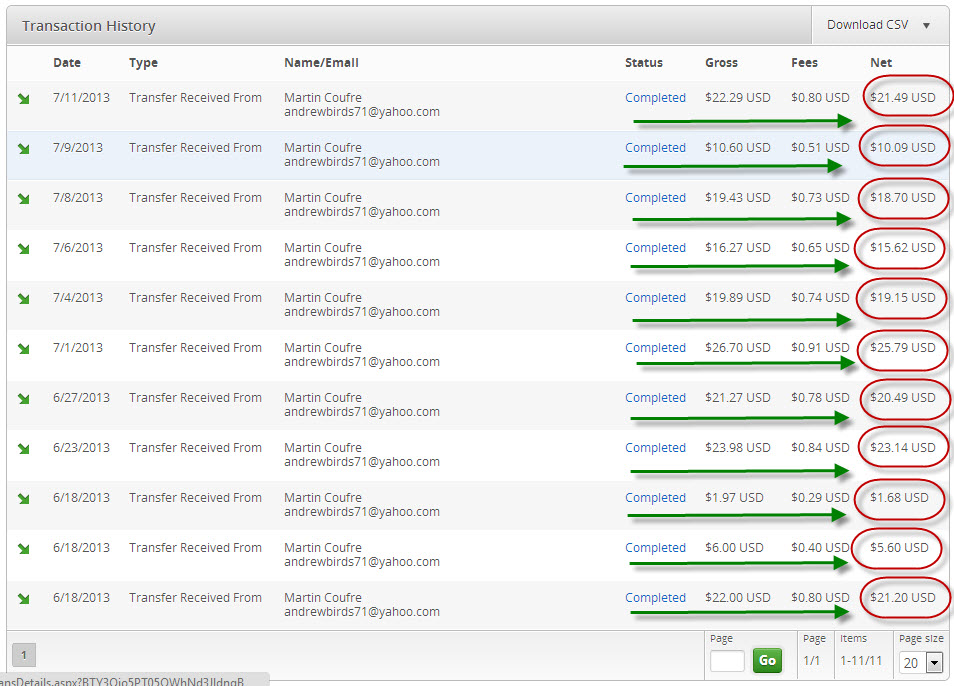Image resolution: width=954 pixels, height=686 pixels.
Task: Click received transfer icon for 7/11/2013 row
Action: (24, 98)
